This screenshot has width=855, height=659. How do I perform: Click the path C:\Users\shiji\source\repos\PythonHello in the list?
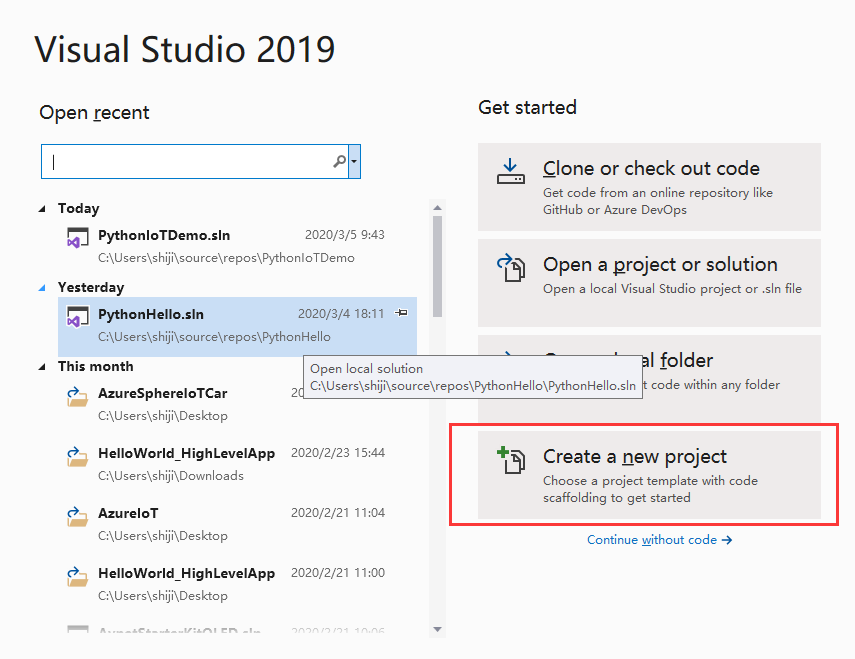pos(214,337)
